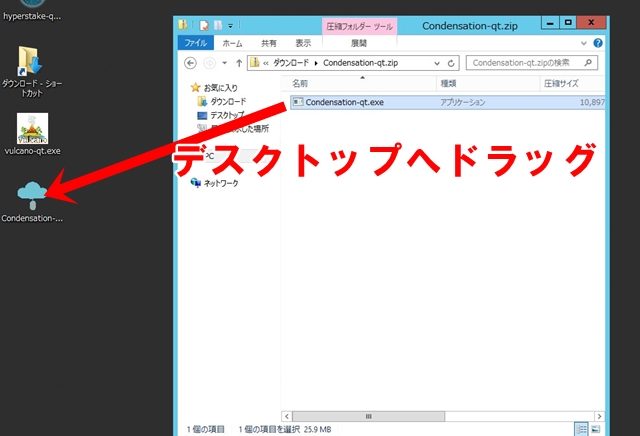Open the ファイル menu tab
This screenshot has width=640, height=436.
coord(196,43)
